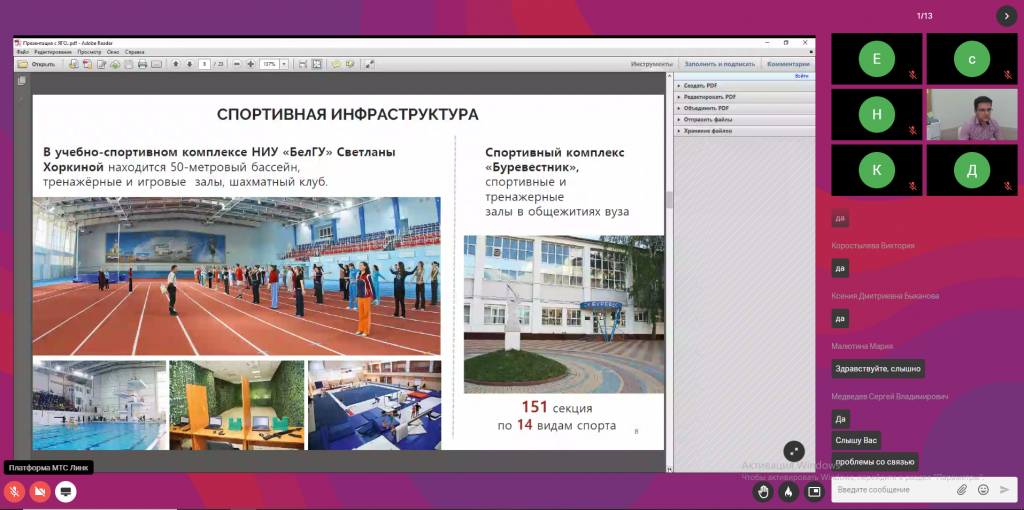The height and width of the screenshot is (510, 1024).
Task: Open the Просмотр menu
Action: 89,52
